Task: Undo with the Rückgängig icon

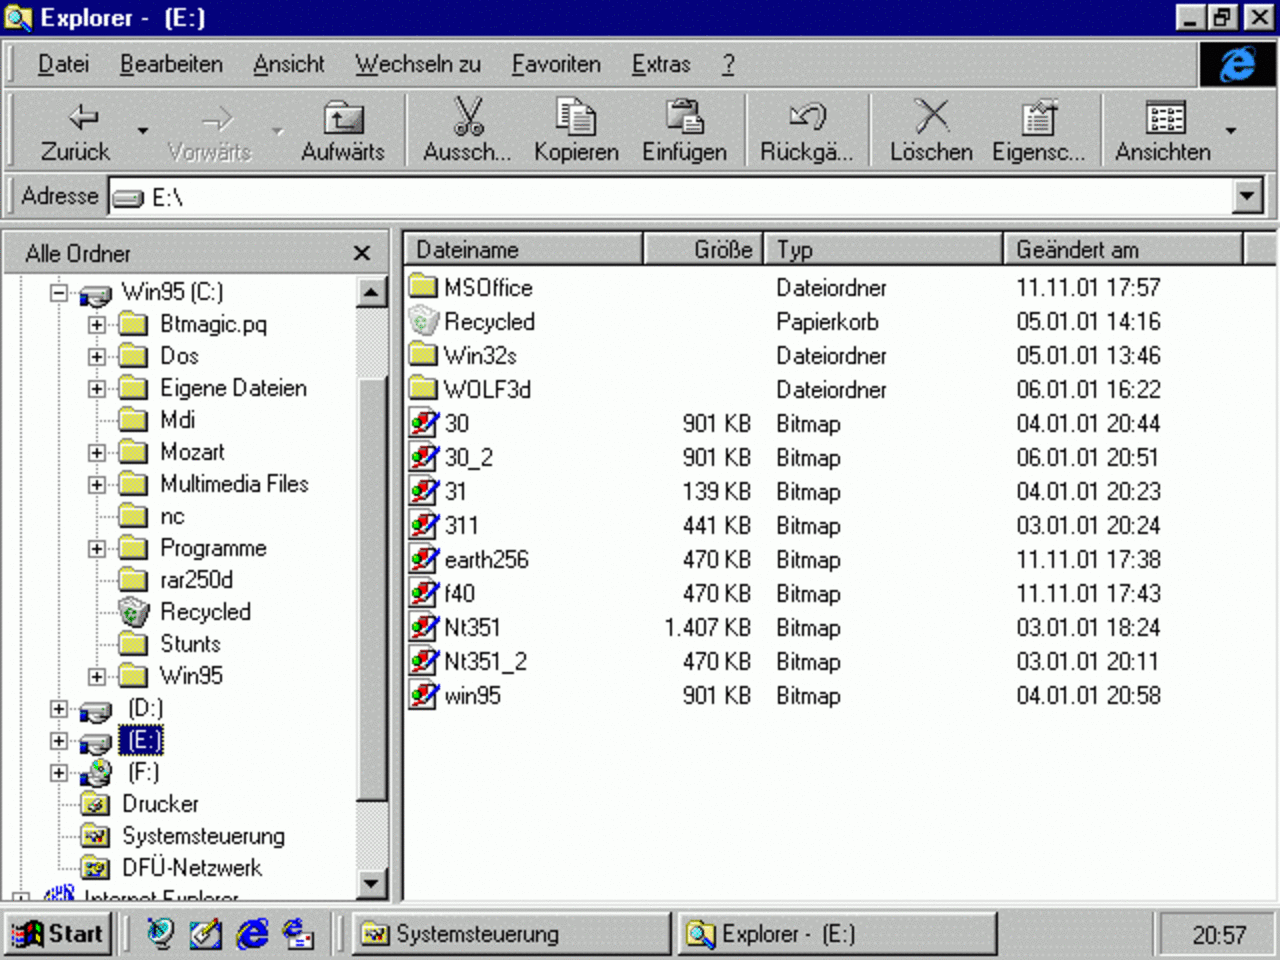Action: [x=807, y=116]
